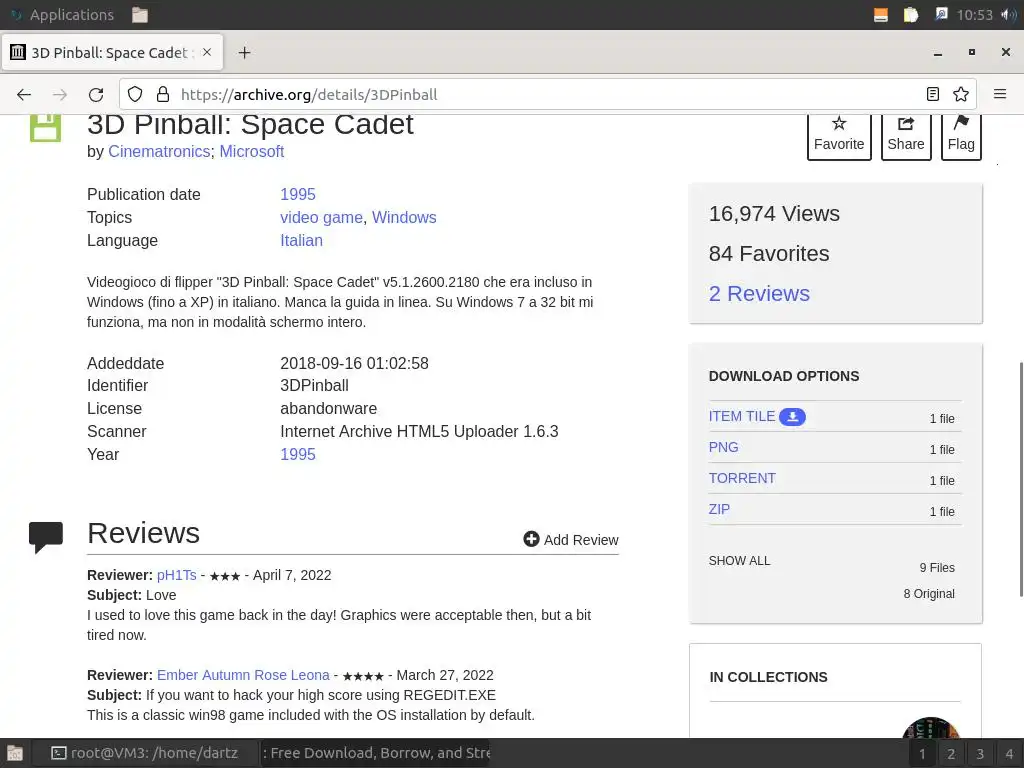1024x768 pixels.
Task: Open the Cinematronics creator link
Action: 159,152
